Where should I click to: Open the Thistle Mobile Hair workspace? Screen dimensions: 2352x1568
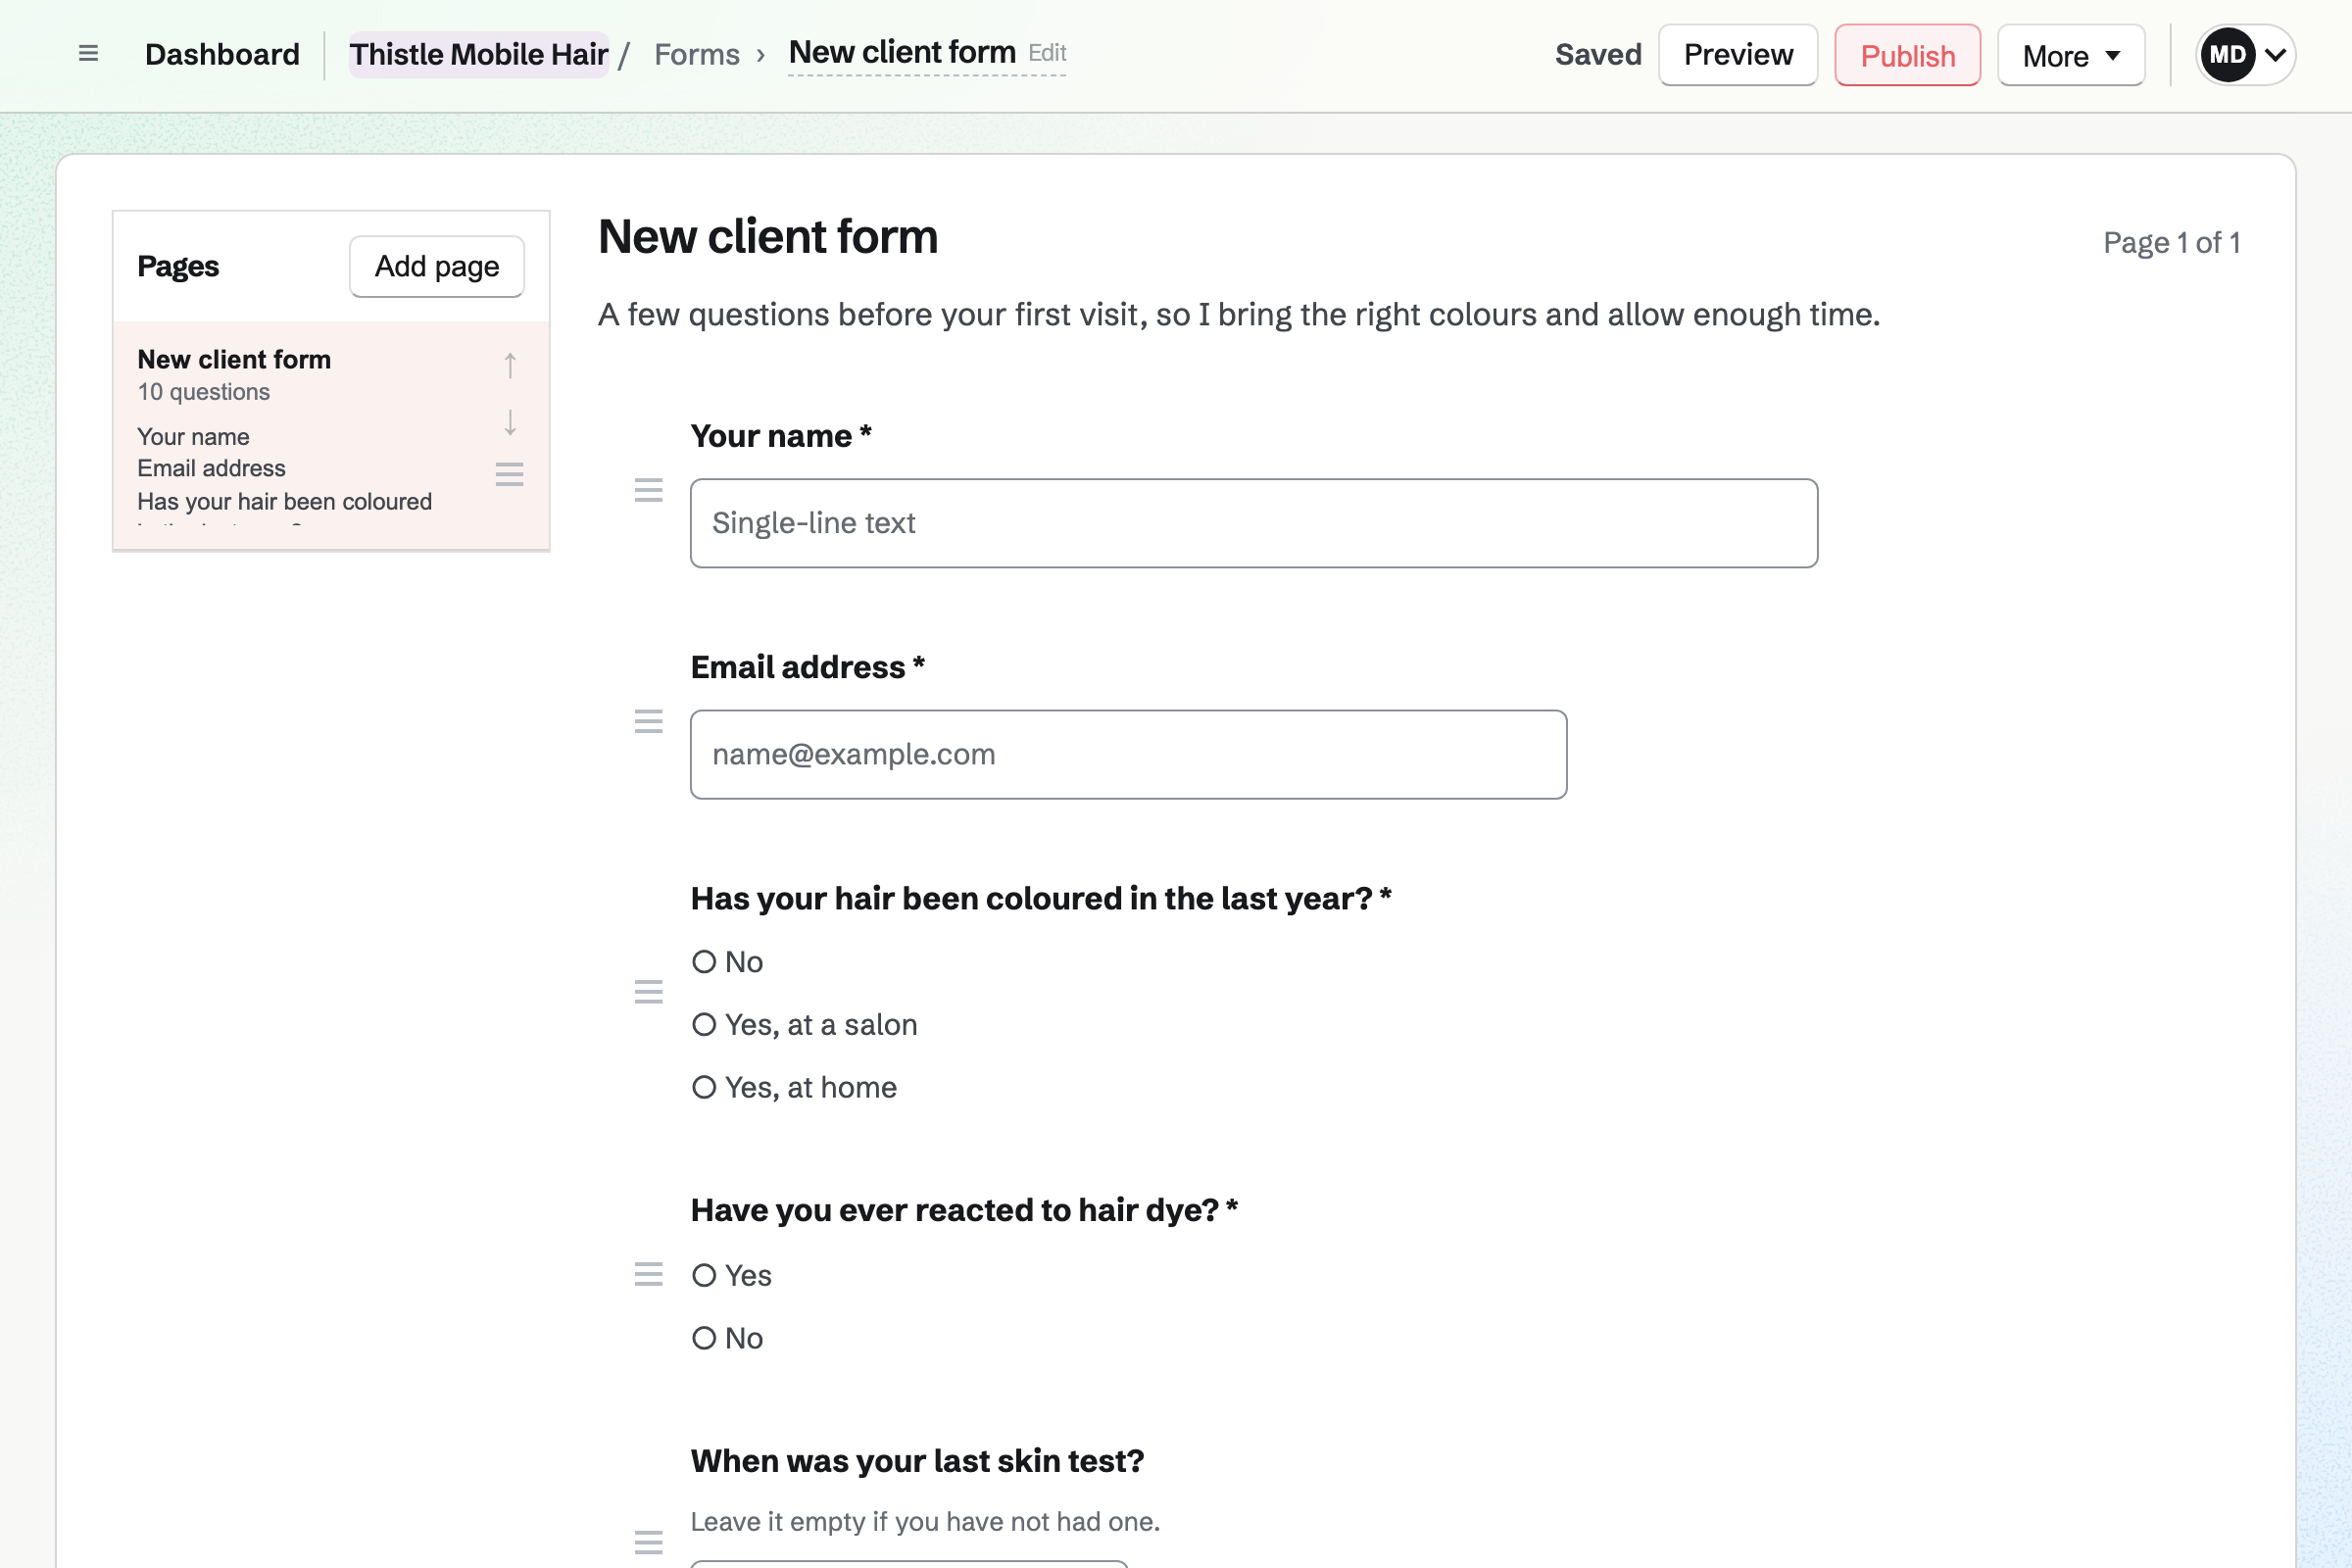479,55
